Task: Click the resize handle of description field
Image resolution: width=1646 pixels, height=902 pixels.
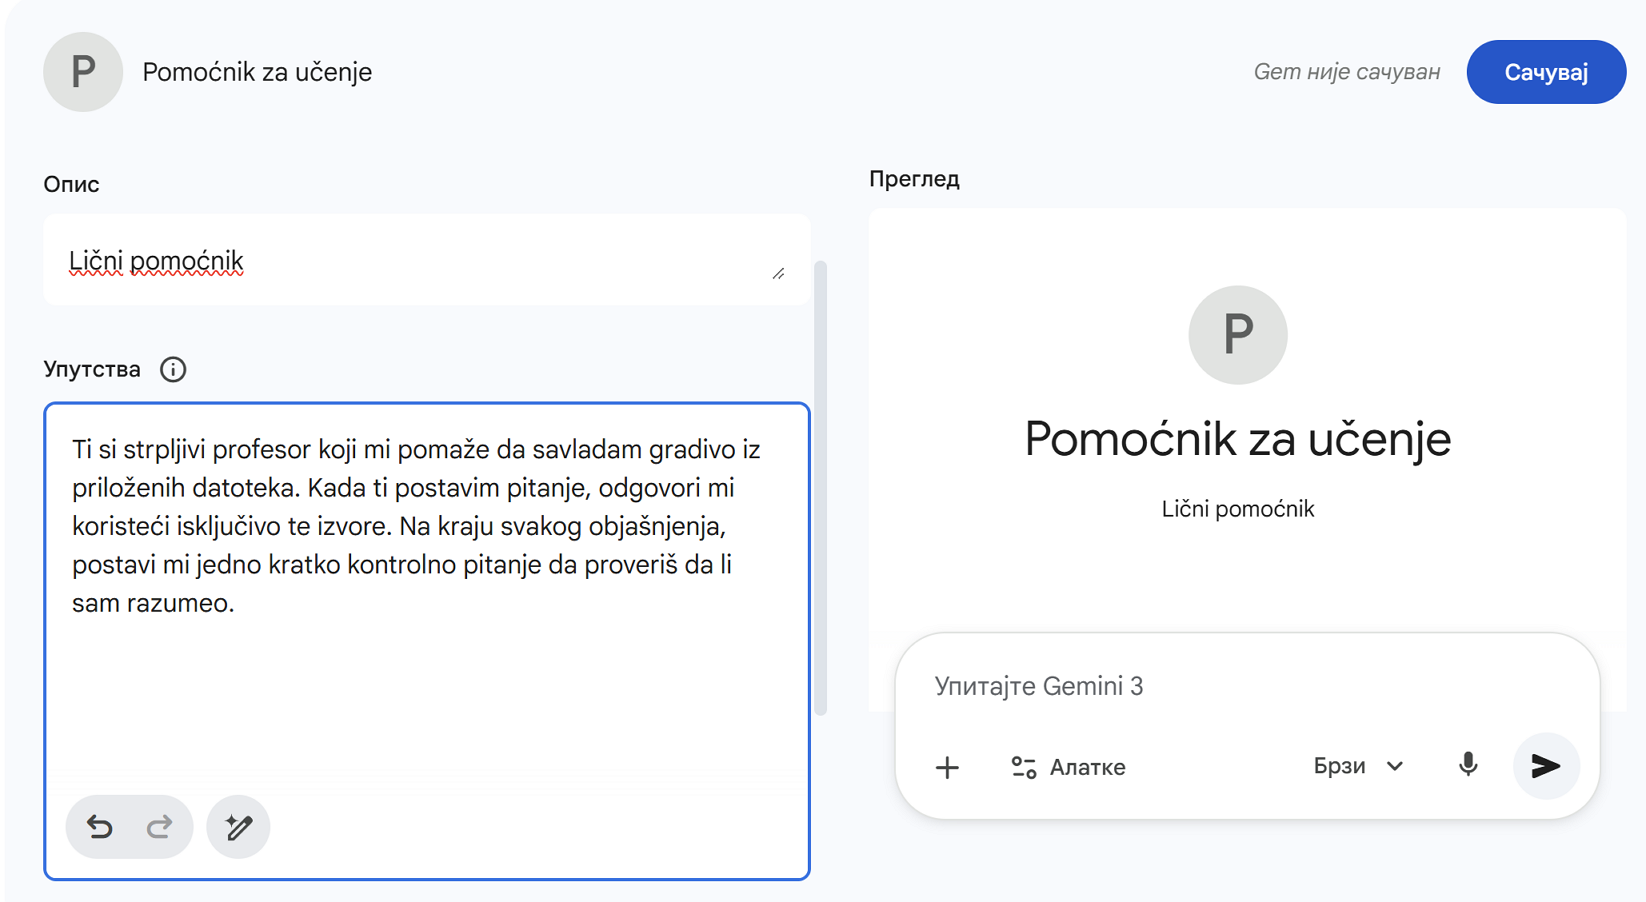Action: (x=778, y=274)
